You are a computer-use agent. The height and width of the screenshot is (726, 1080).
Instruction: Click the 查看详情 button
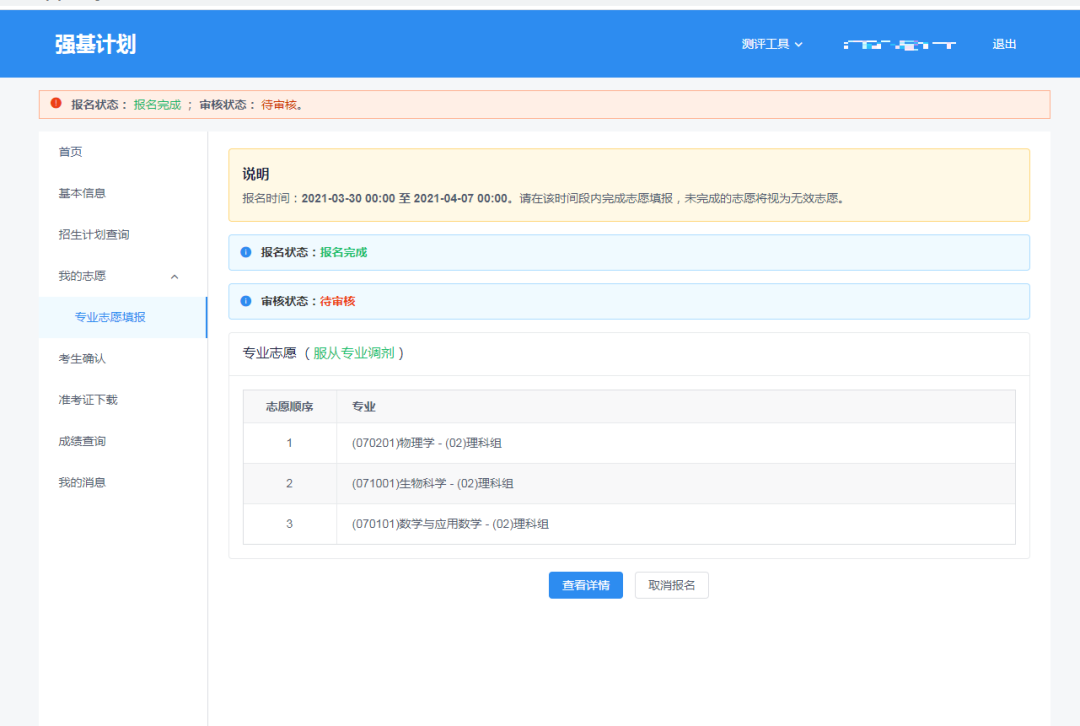[585, 585]
